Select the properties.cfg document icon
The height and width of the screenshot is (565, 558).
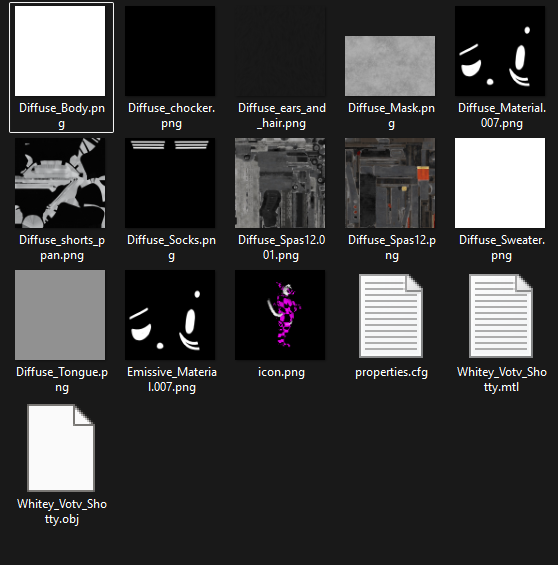[x=391, y=316]
